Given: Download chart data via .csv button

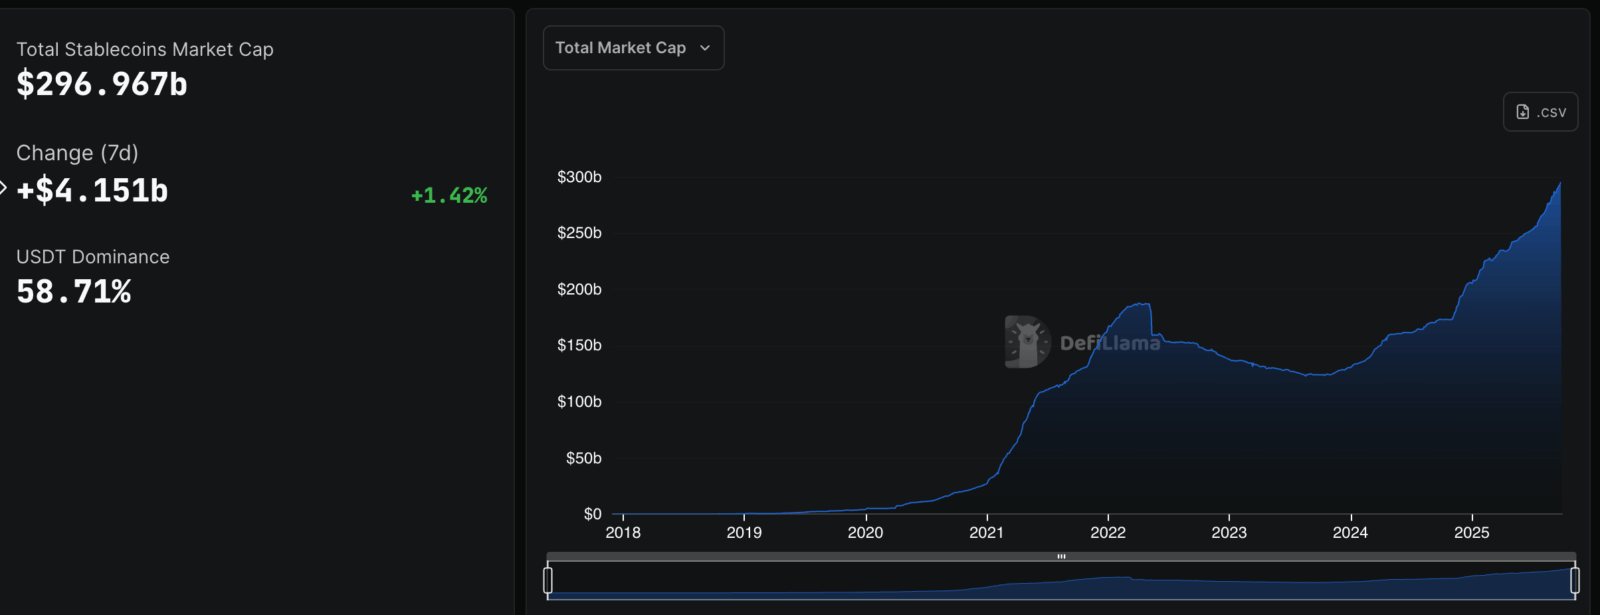Looking at the screenshot, I should [1540, 112].
